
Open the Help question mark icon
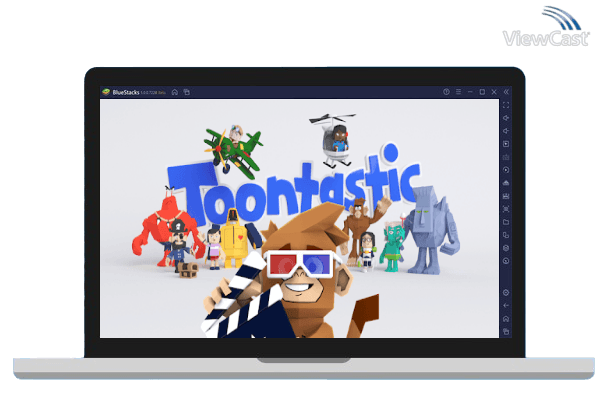tap(446, 92)
